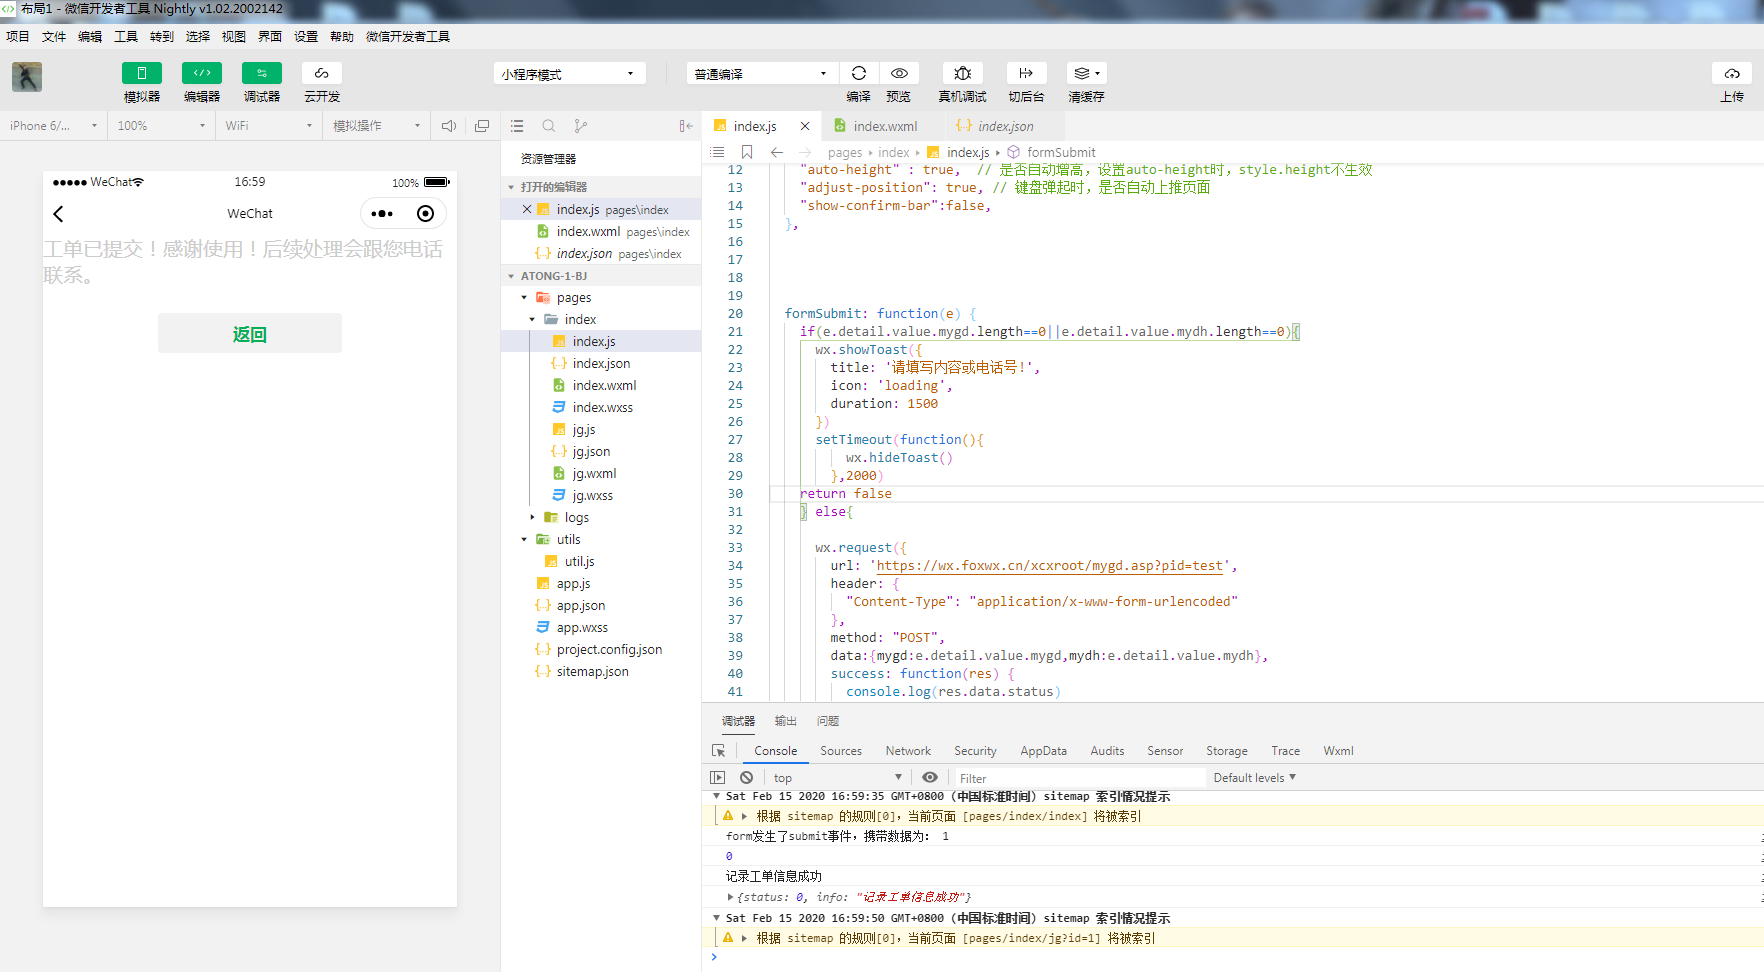Click the file list icon in explorer toolbar
The image size is (1764, 972).
point(517,126)
